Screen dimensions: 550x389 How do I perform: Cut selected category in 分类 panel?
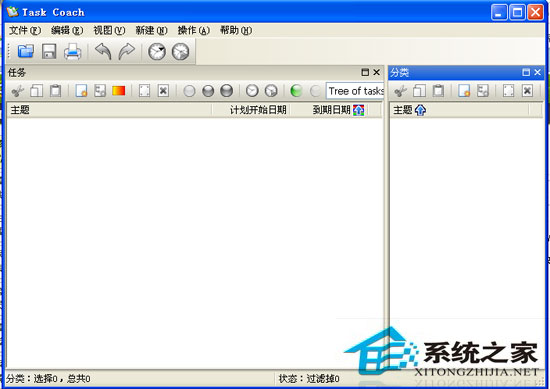(x=400, y=91)
